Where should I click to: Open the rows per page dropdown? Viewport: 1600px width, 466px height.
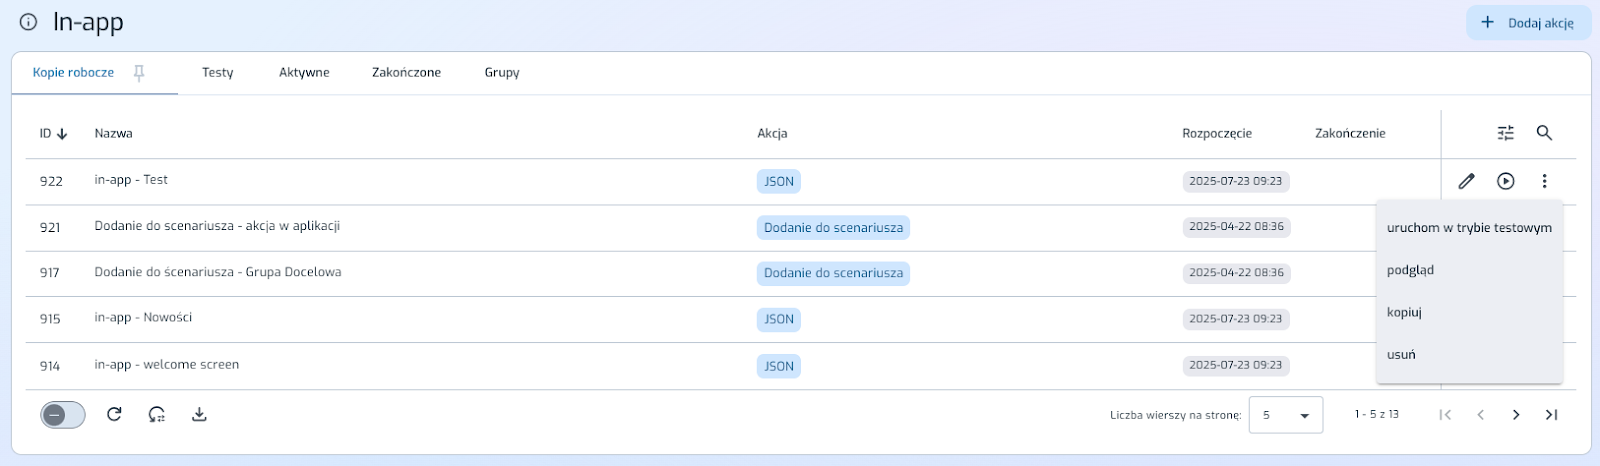[1286, 415]
